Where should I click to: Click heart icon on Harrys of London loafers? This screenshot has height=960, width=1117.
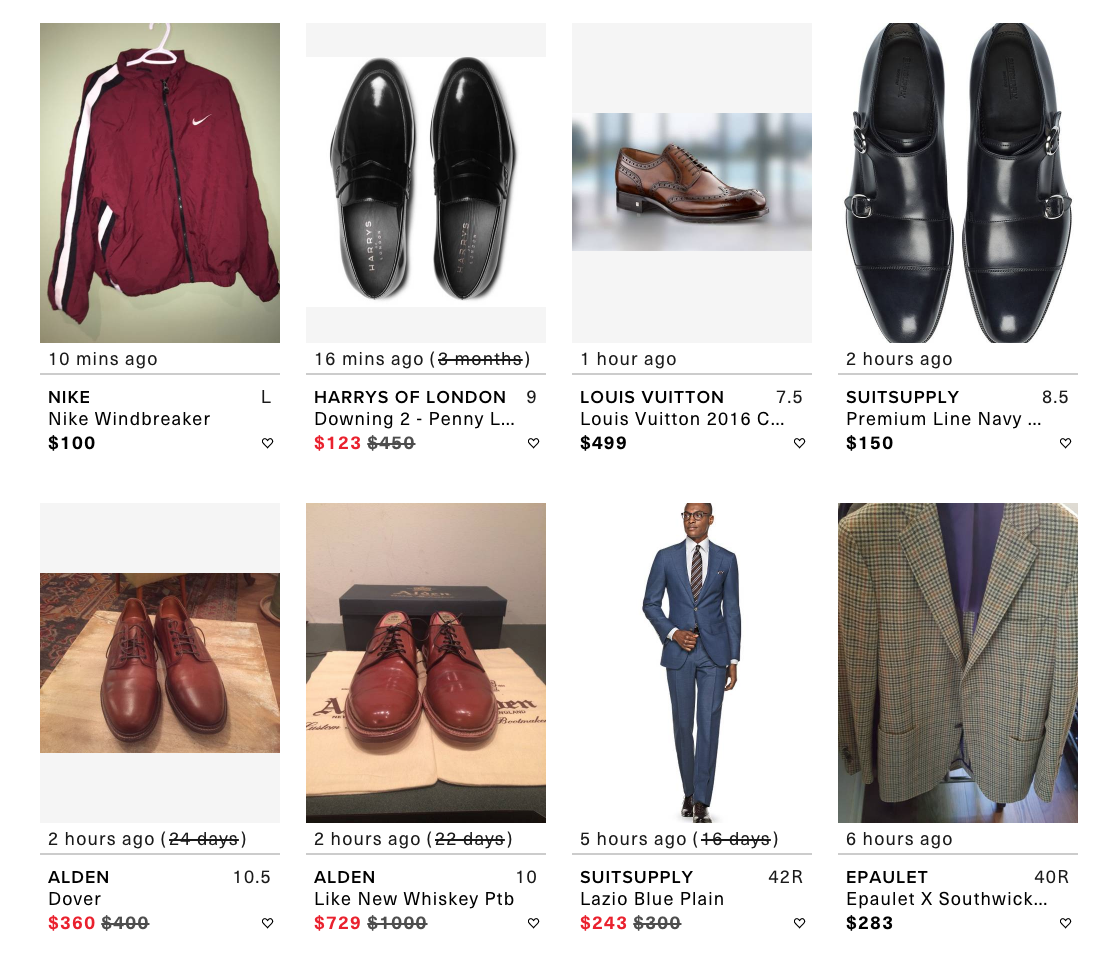tap(533, 444)
